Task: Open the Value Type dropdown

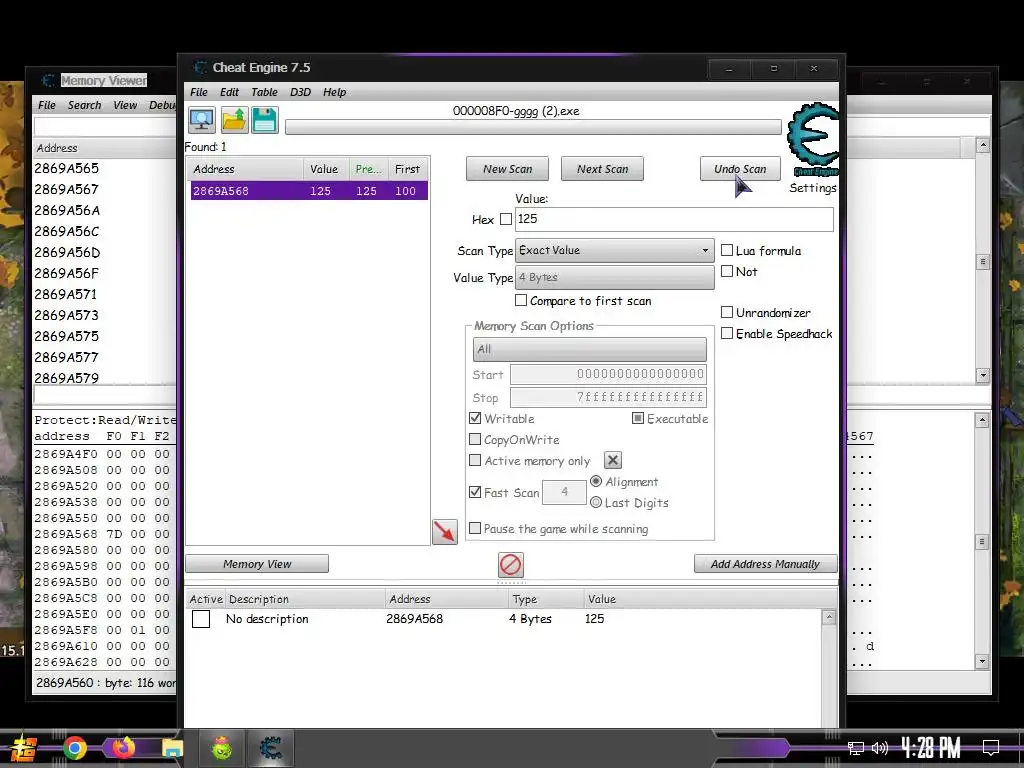Action: tap(615, 278)
